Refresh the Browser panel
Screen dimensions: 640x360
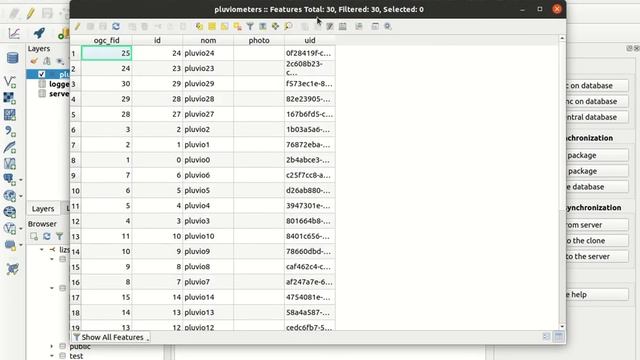click(x=47, y=236)
